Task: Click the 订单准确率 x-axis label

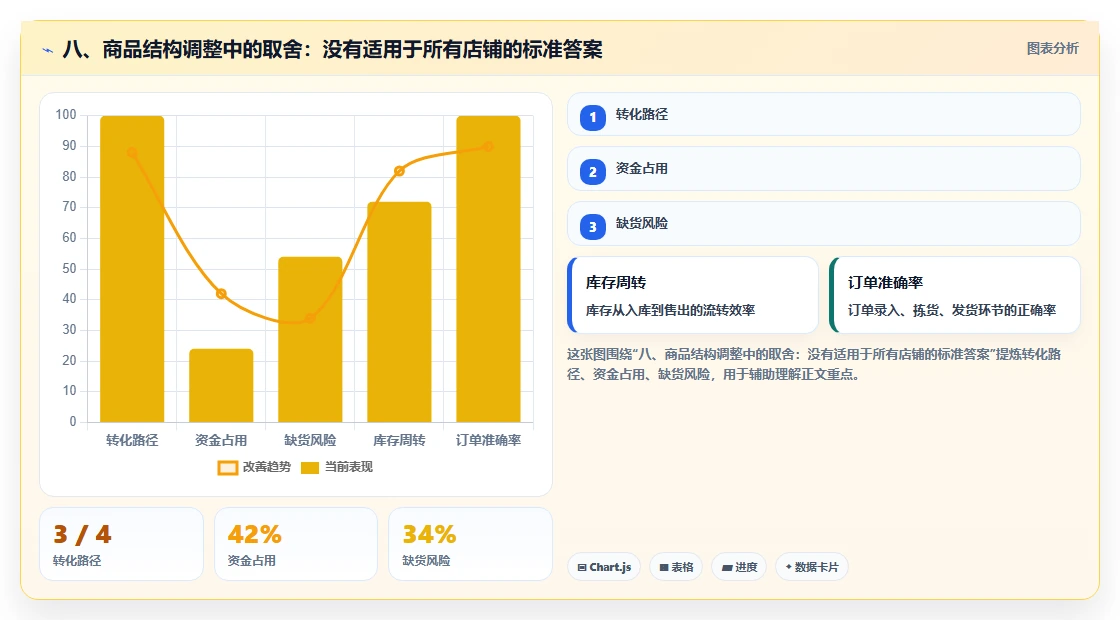Action: click(x=489, y=441)
